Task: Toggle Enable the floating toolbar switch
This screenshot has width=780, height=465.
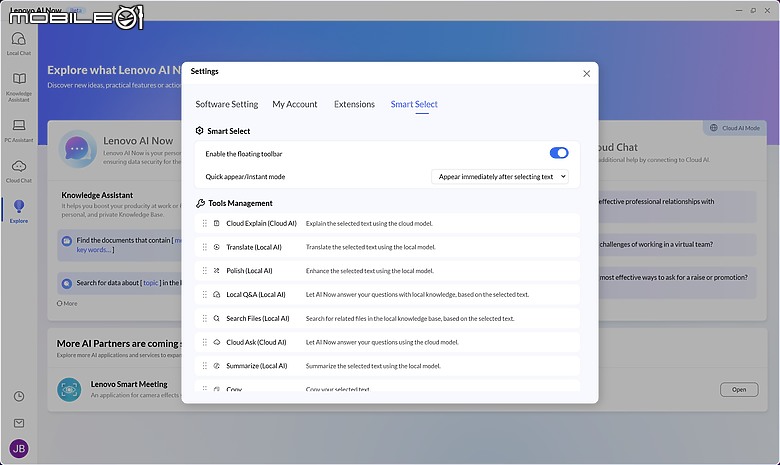Action: 559,153
